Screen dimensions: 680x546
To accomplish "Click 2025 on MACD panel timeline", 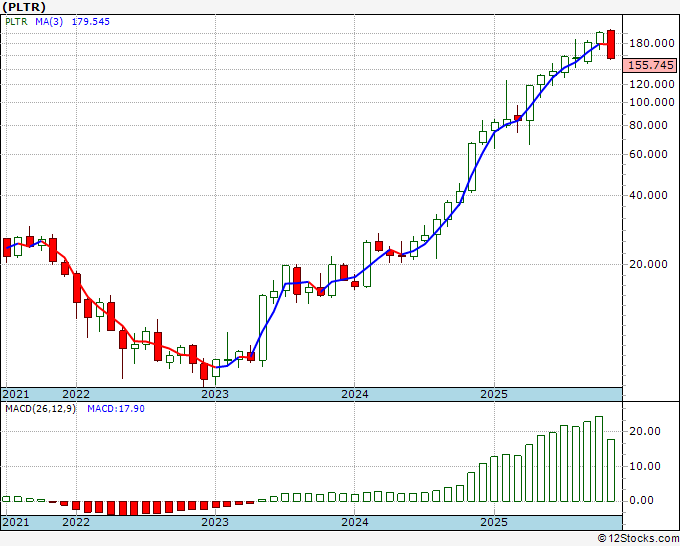I will [x=494, y=522].
